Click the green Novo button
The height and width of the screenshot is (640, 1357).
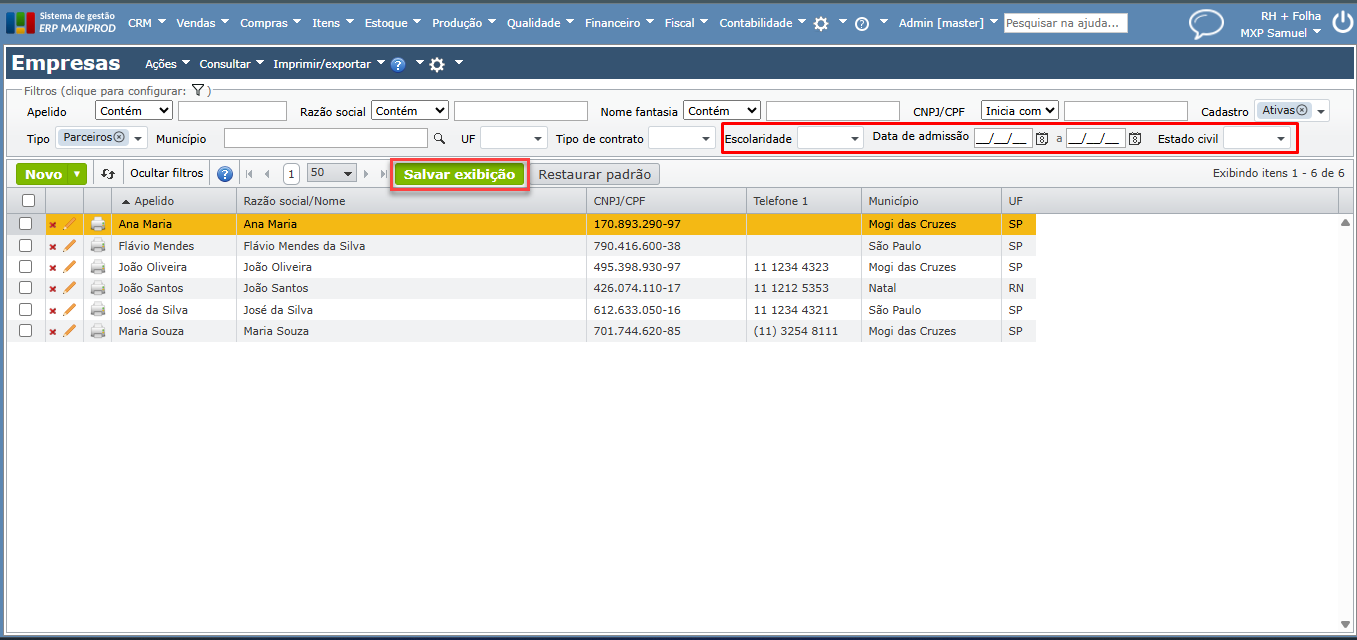tap(43, 174)
